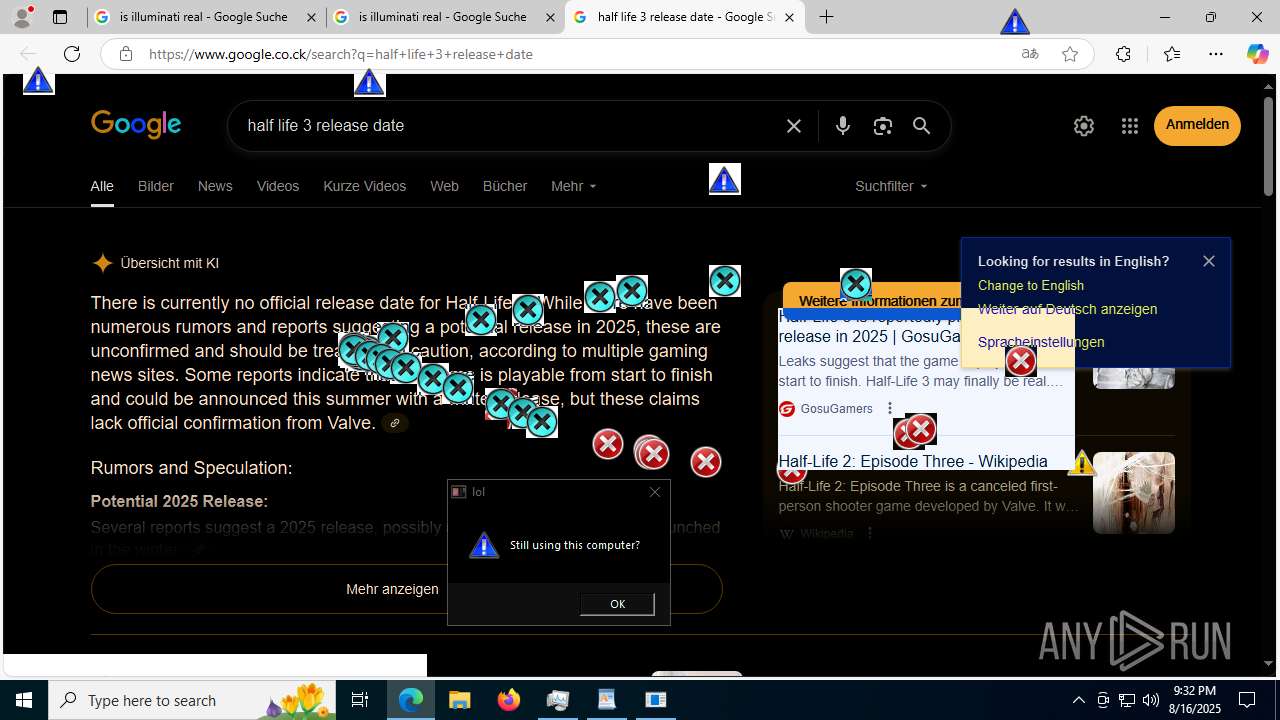Open Half-Life 2: Episode Three Wikipedia link
Image resolution: width=1280 pixels, height=720 pixels.
pyautogui.click(x=913, y=461)
